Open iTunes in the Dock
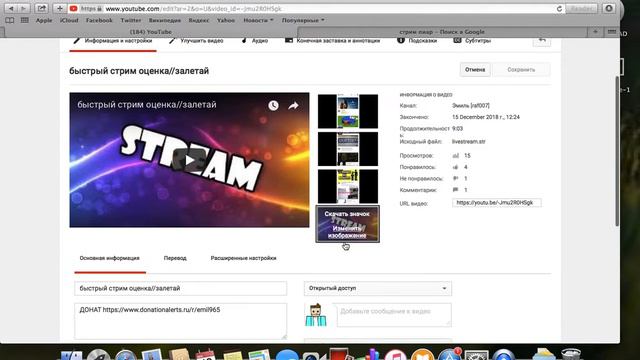The width and height of the screenshot is (640, 360). coord(395,354)
